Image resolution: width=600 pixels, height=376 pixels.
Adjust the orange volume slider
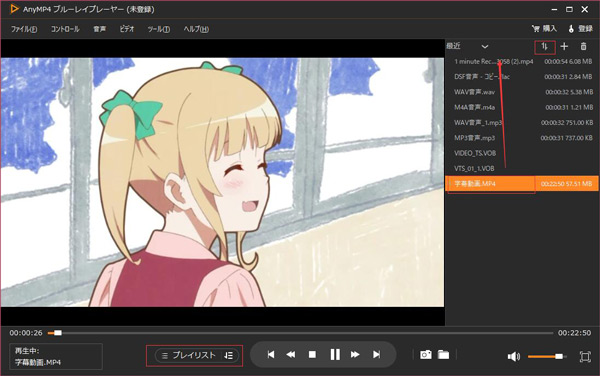pyautogui.click(x=546, y=356)
